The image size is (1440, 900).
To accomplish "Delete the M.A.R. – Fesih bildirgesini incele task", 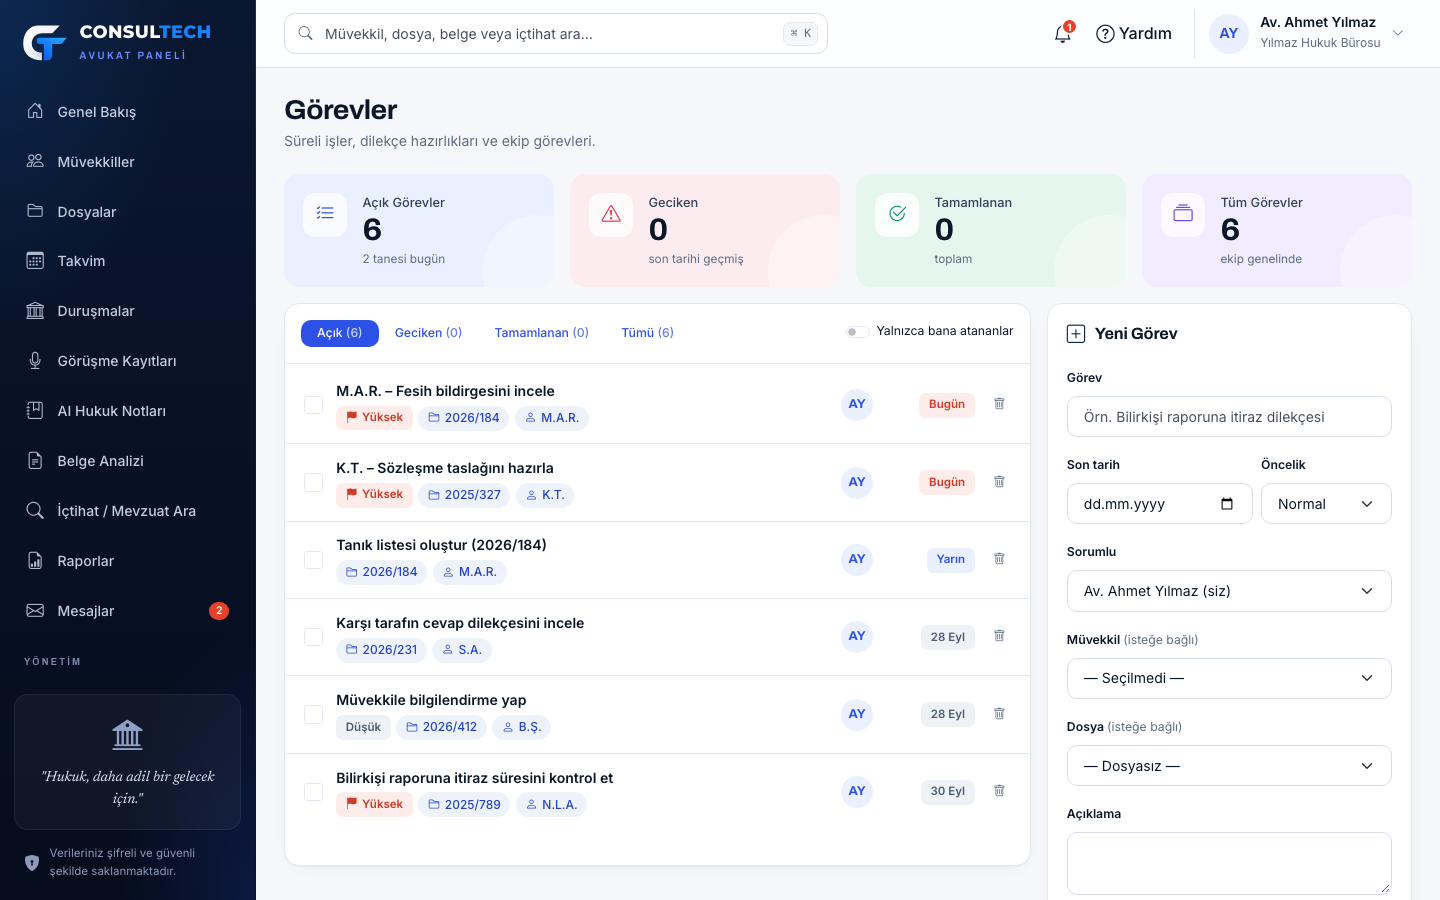I will (999, 404).
